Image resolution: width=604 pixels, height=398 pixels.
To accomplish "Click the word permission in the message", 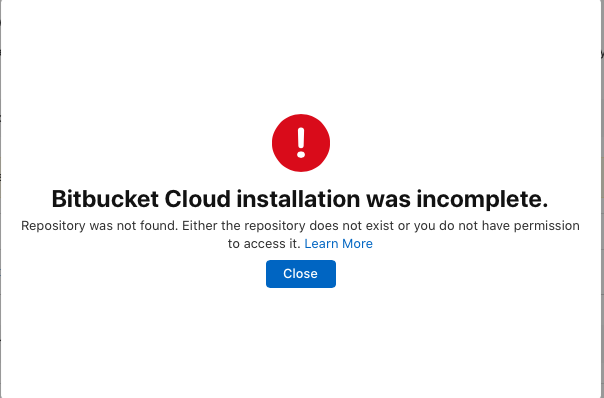I will click(547, 225).
